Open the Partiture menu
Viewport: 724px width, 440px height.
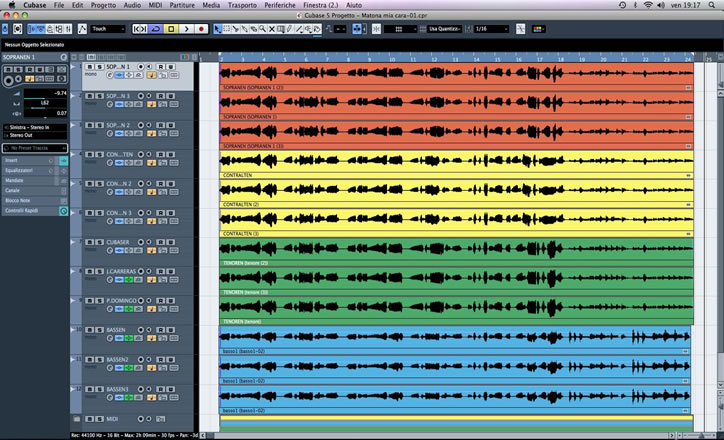pyautogui.click(x=182, y=5)
